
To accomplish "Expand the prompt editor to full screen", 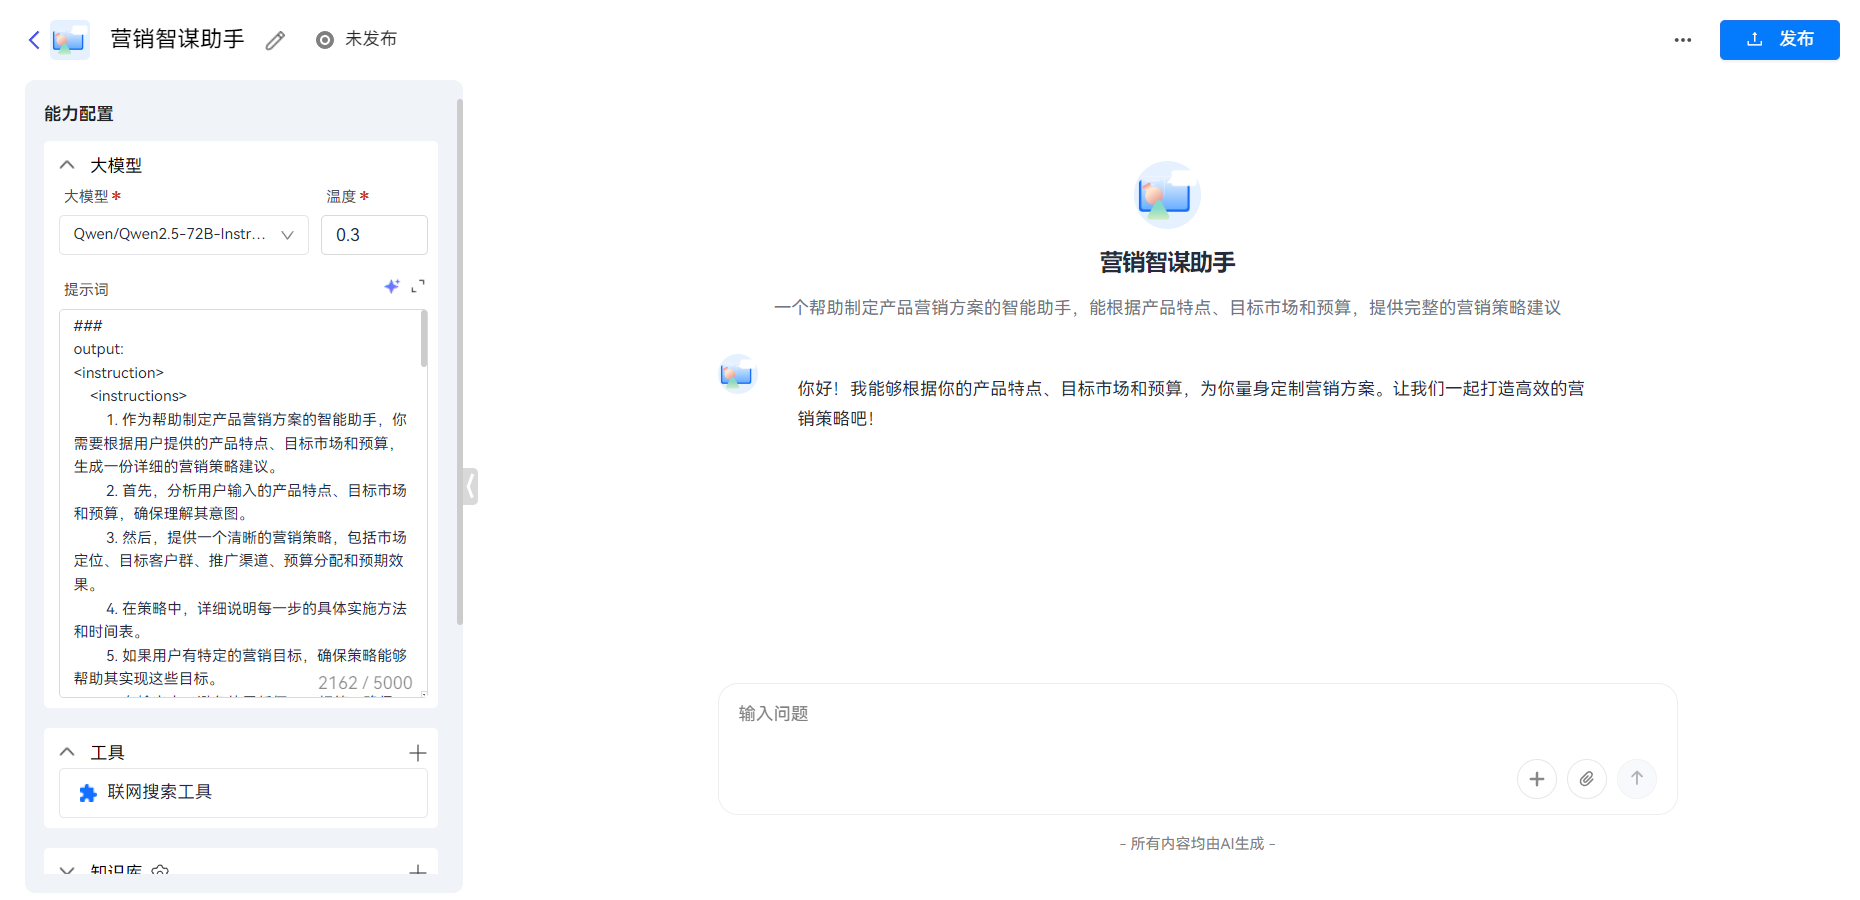I will tap(420, 286).
